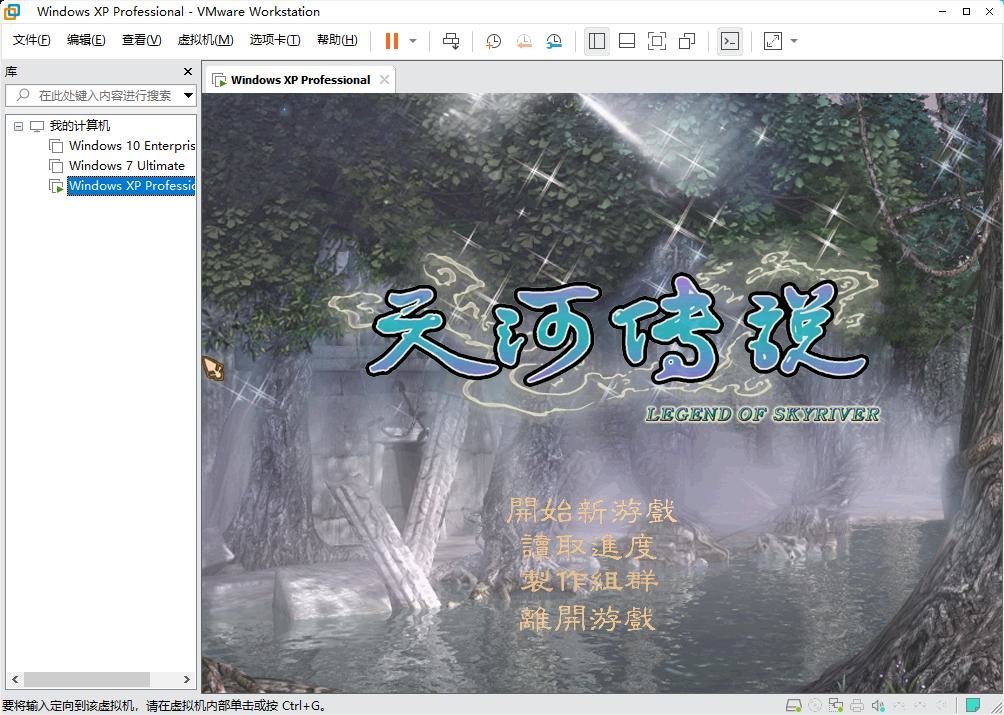Click the Send Ctrl+Alt+Del icon
Viewport: 1004px width, 715px height.
(451, 41)
